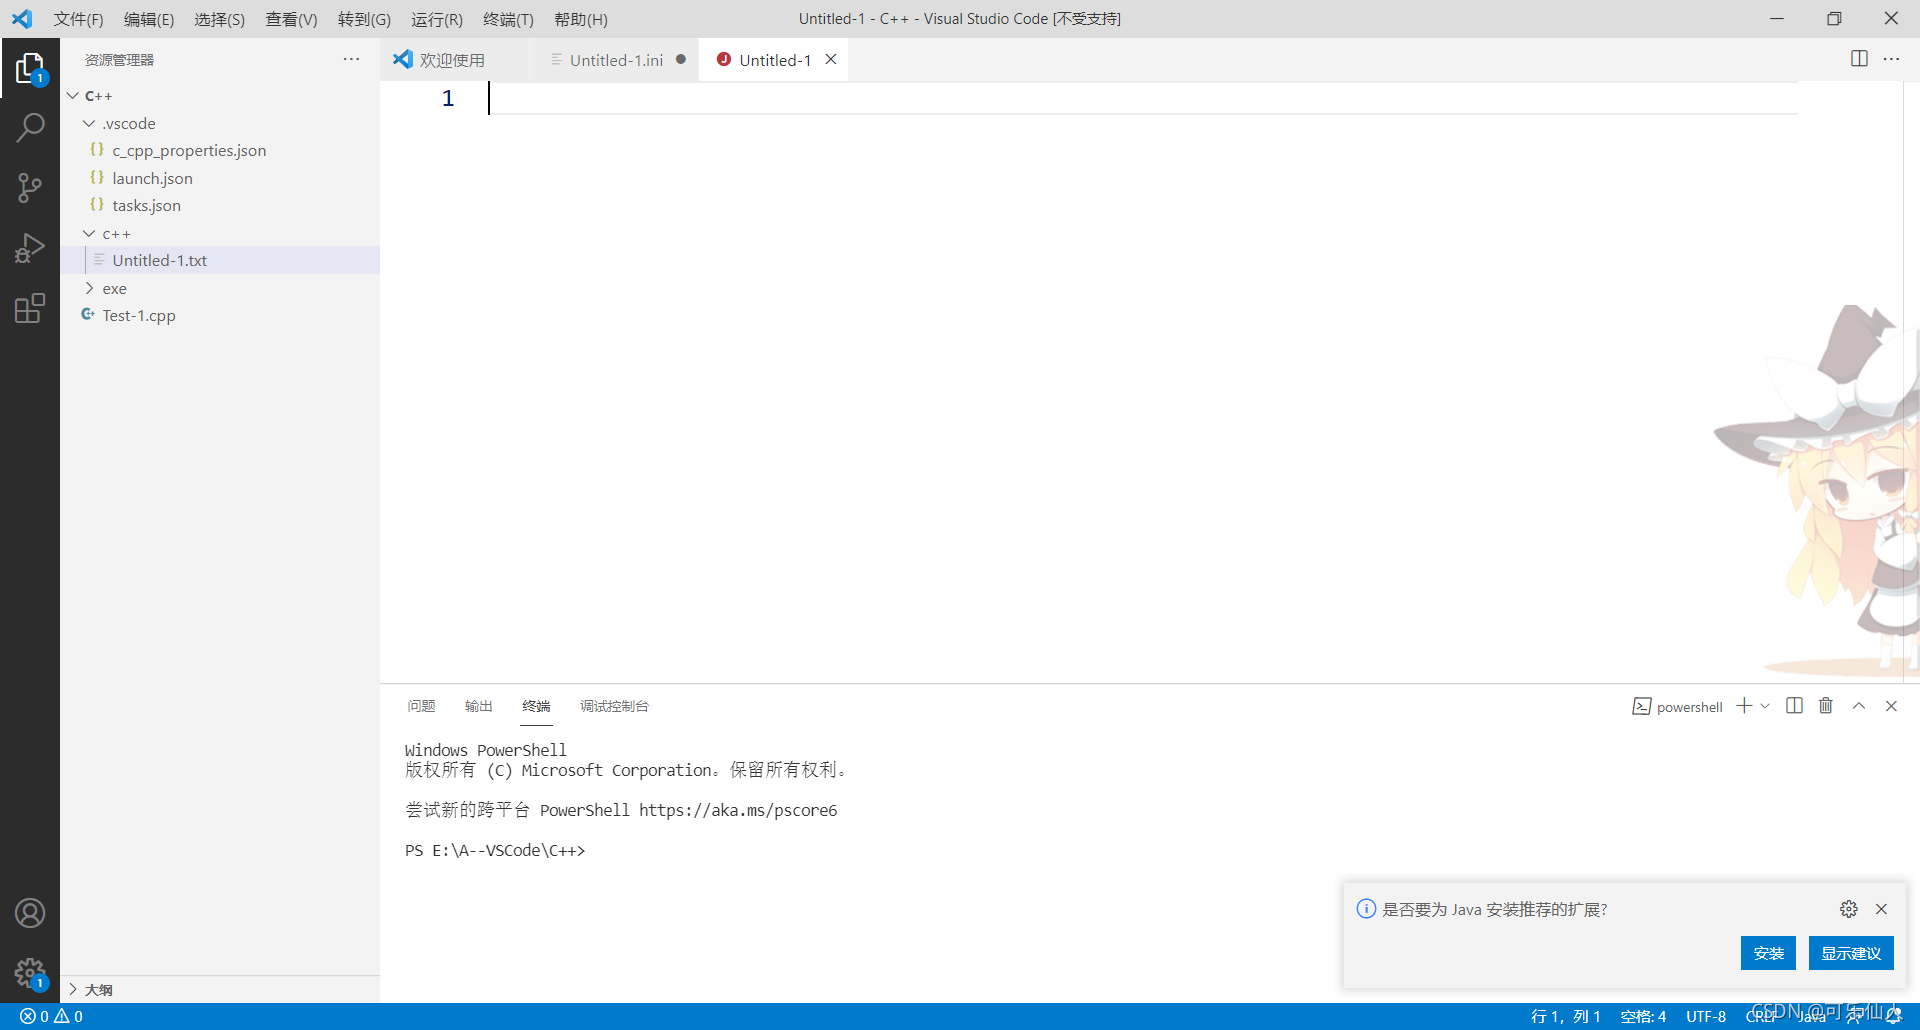Screen dimensions: 1920x1030
Task: Open the editor more actions ellipsis
Action: point(1891,59)
